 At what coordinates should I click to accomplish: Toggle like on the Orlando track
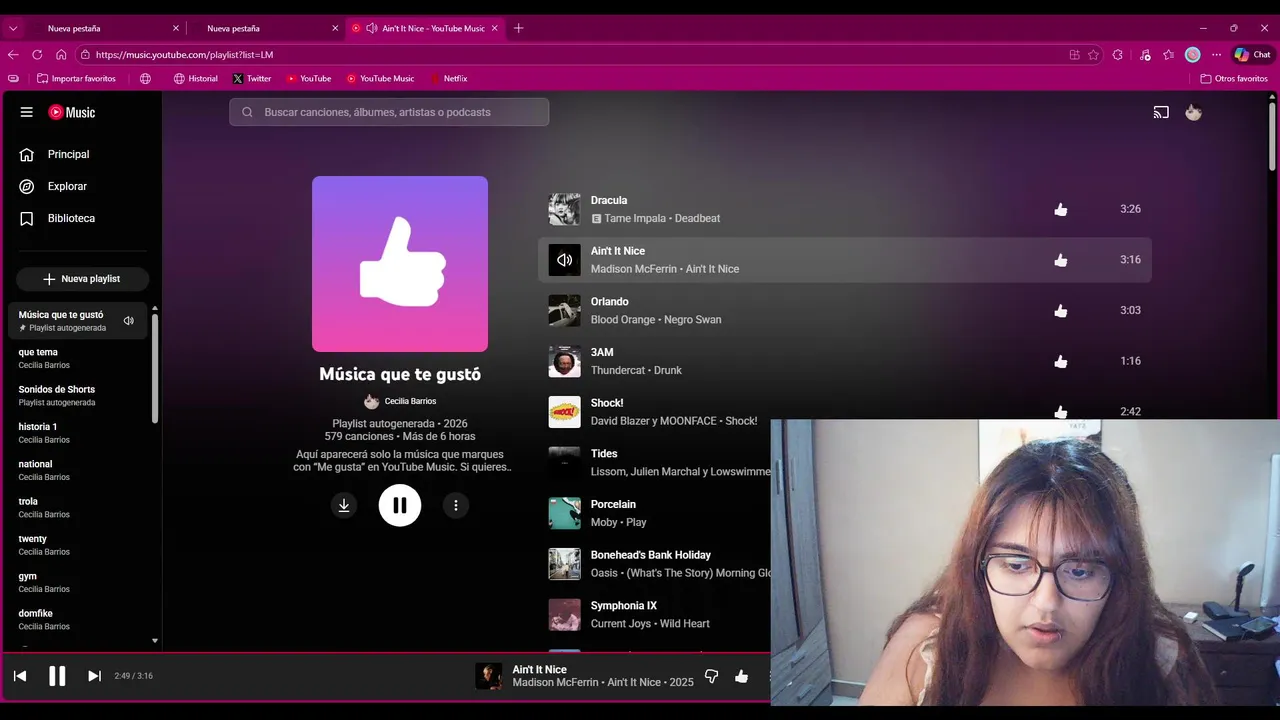(1061, 311)
